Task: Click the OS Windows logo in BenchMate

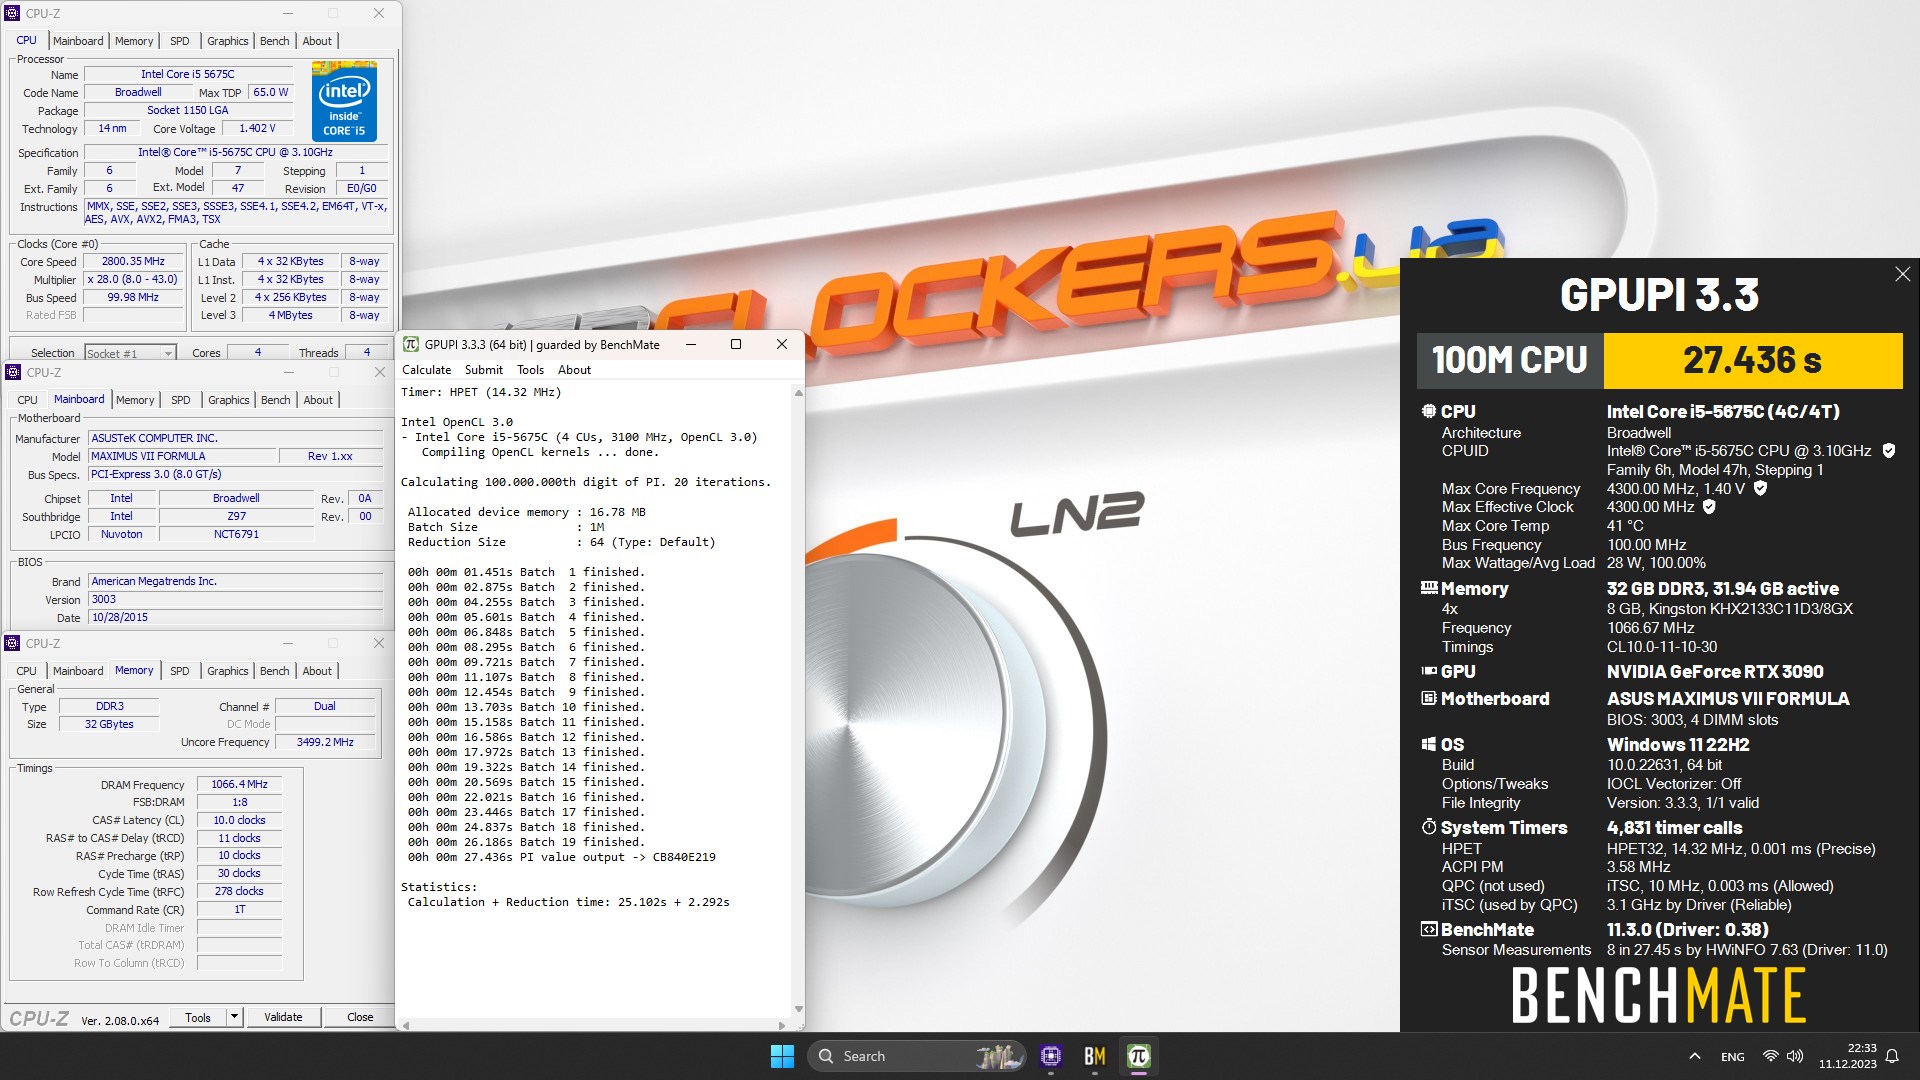Action: pyautogui.click(x=1428, y=744)
